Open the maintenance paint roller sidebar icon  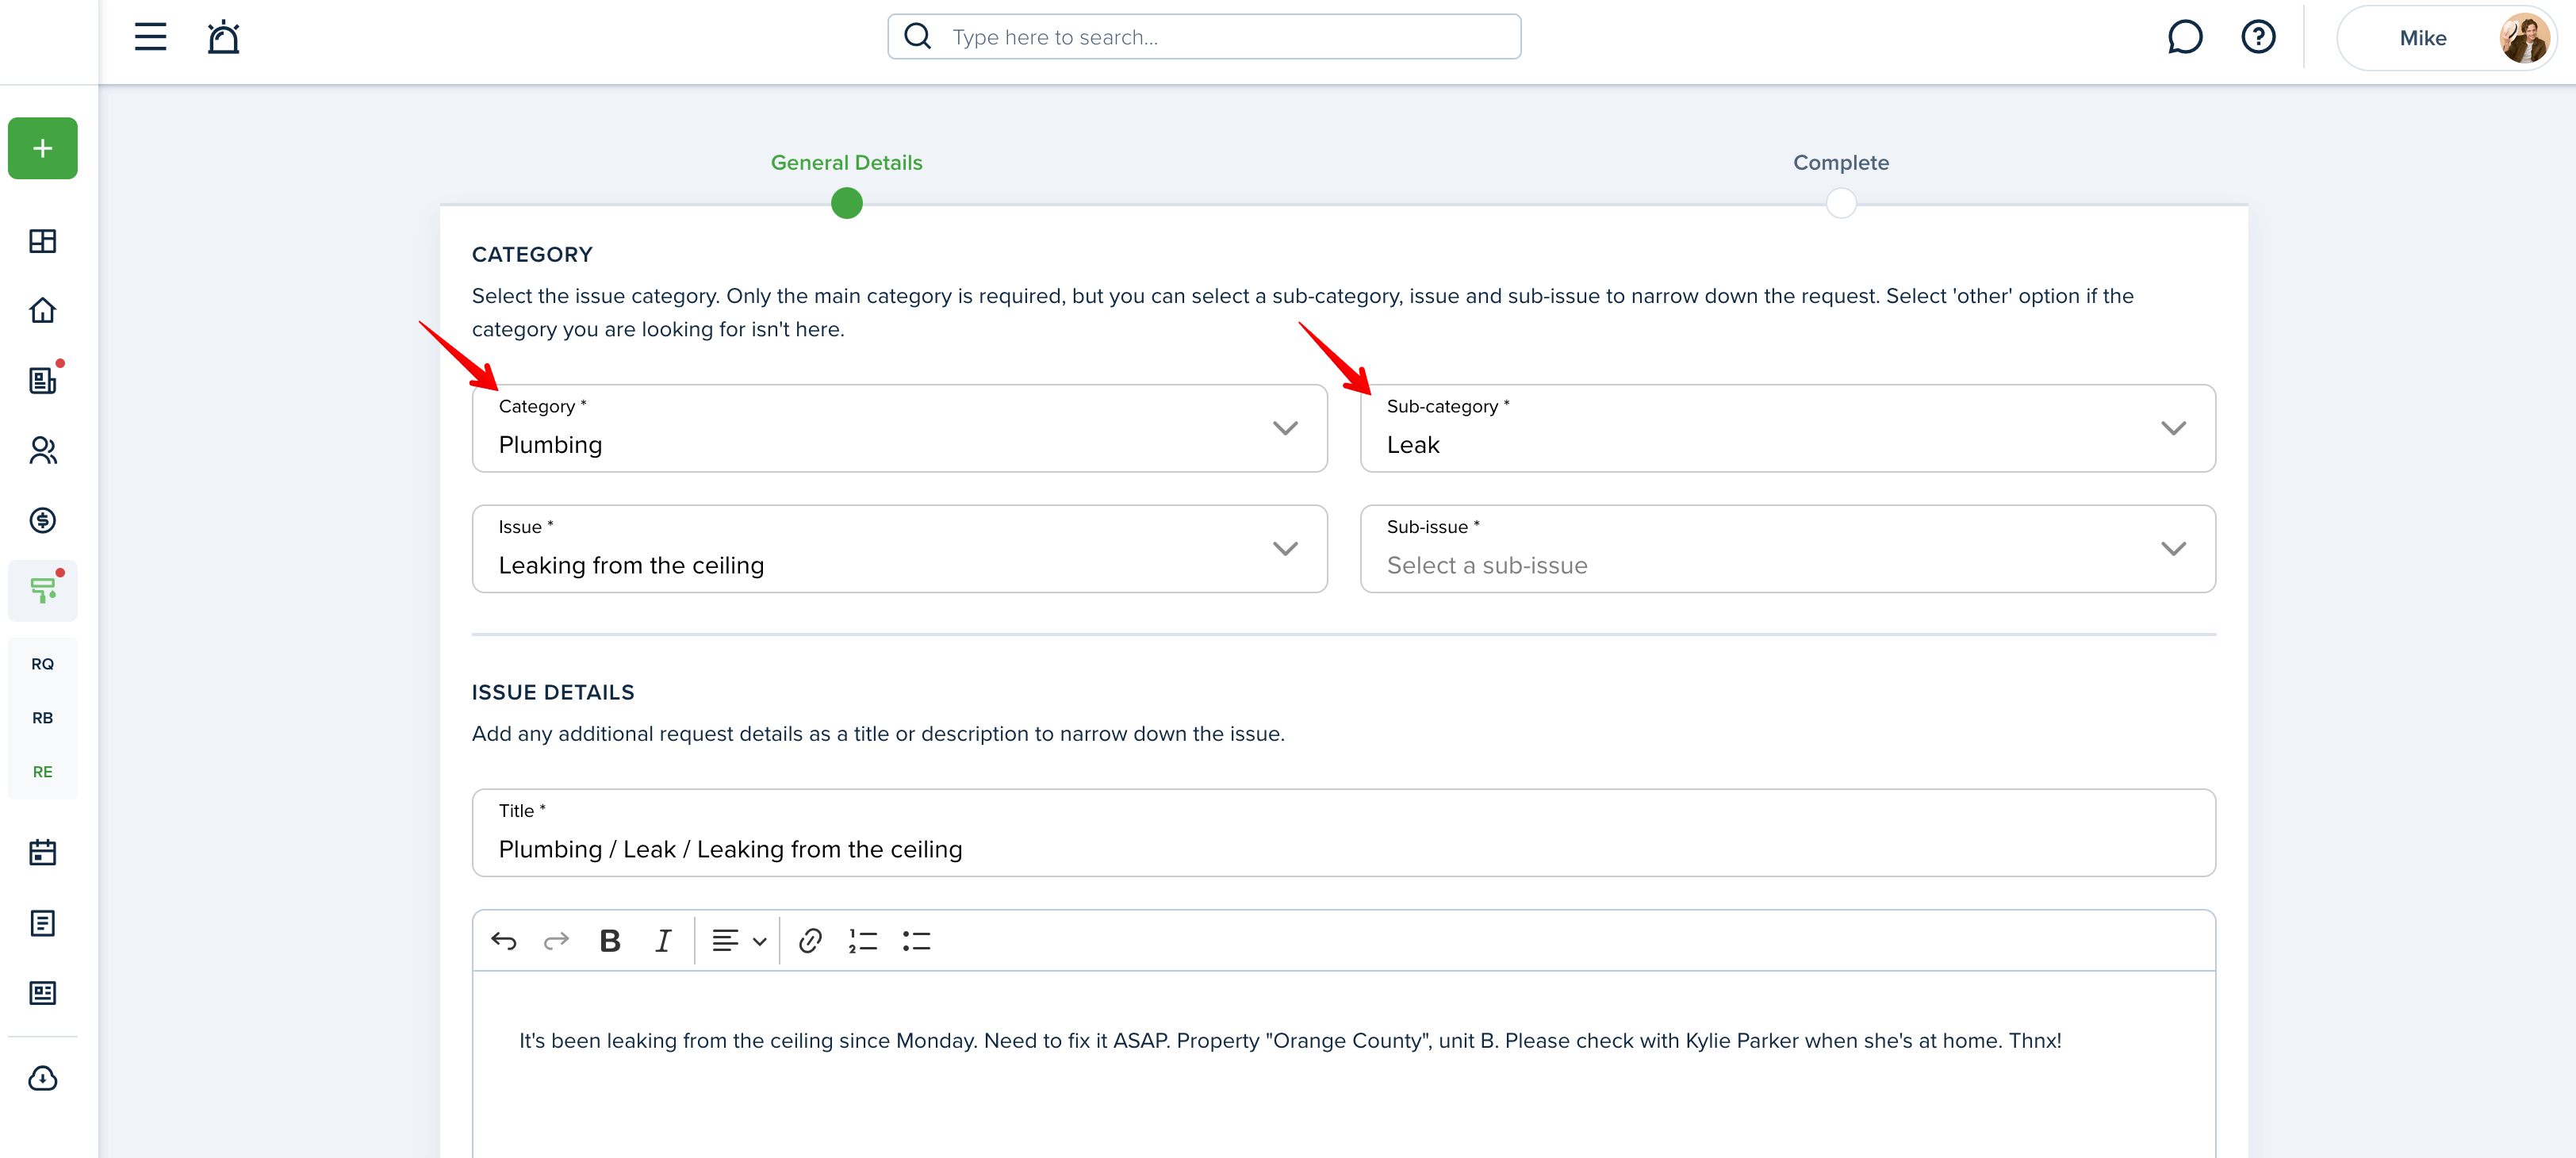coord(42,590)
